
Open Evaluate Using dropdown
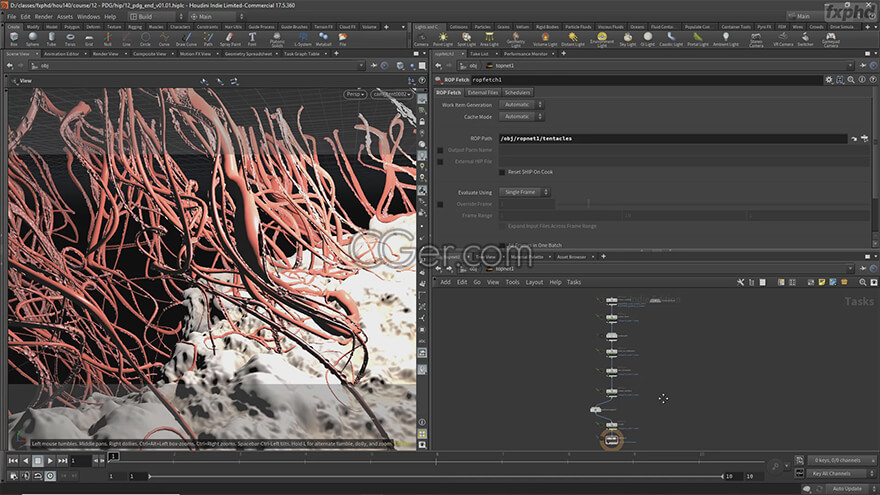(x=524, y=192)
